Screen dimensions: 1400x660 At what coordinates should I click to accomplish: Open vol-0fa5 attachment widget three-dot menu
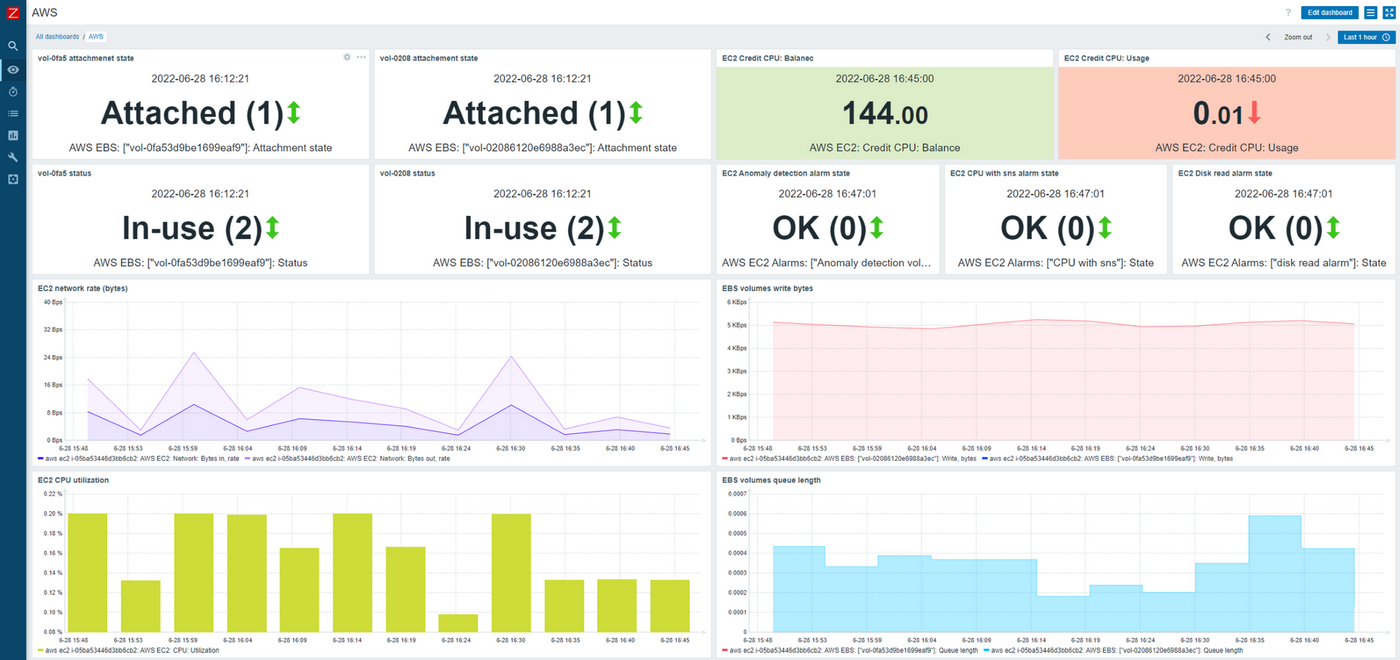tap(361, 57)
